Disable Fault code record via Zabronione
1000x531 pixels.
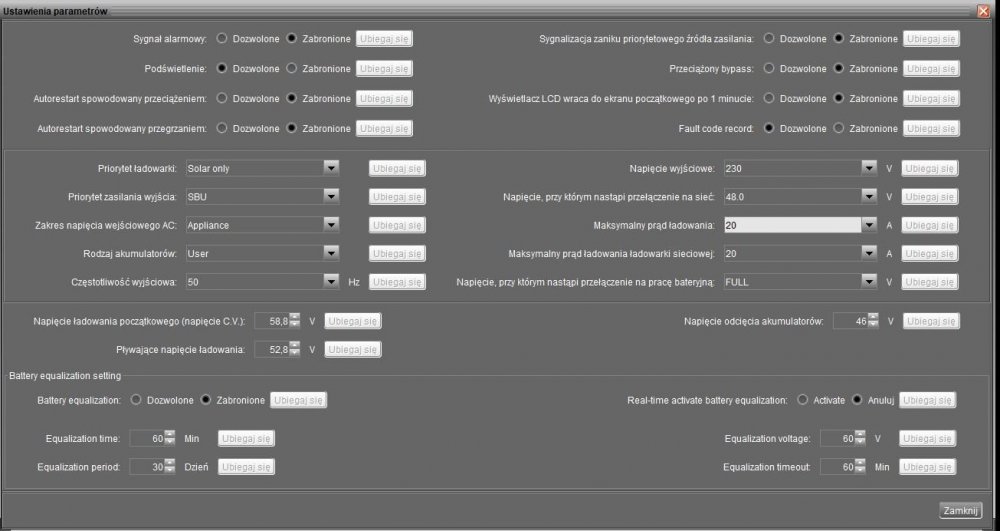point(839,129)
